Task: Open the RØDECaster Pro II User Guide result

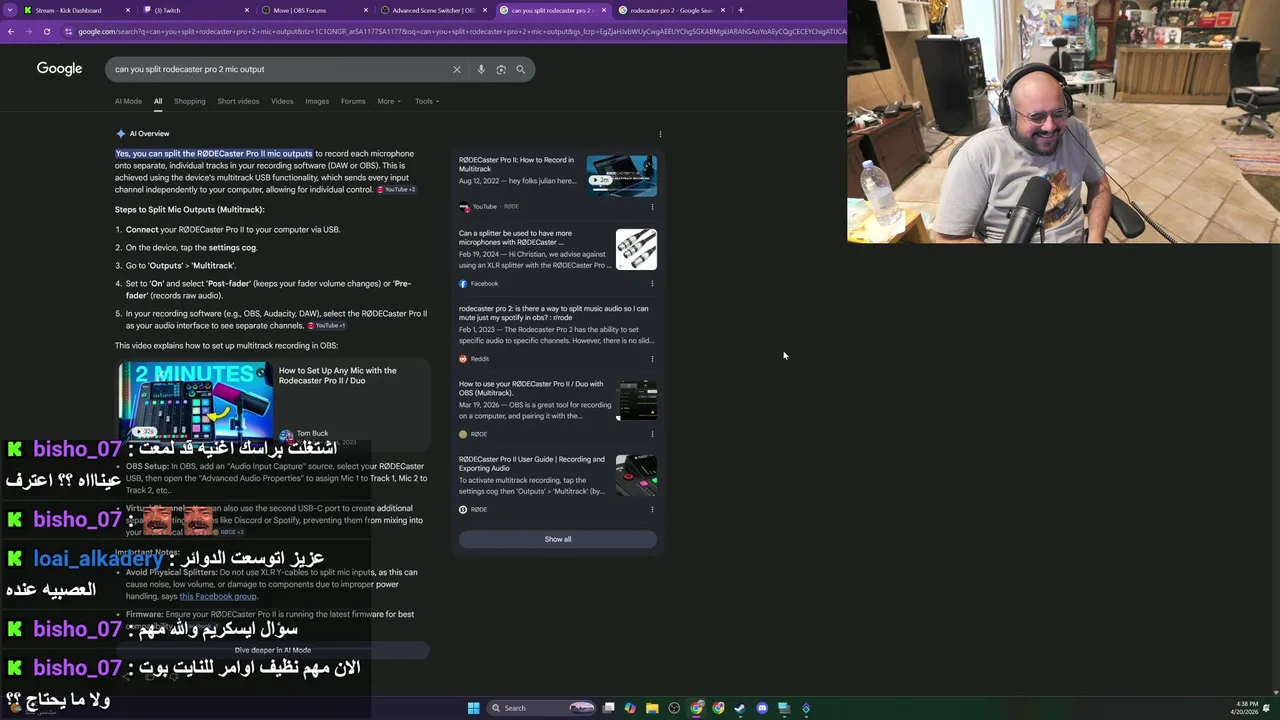Action: pyautogui.click(x=531, y=463)
